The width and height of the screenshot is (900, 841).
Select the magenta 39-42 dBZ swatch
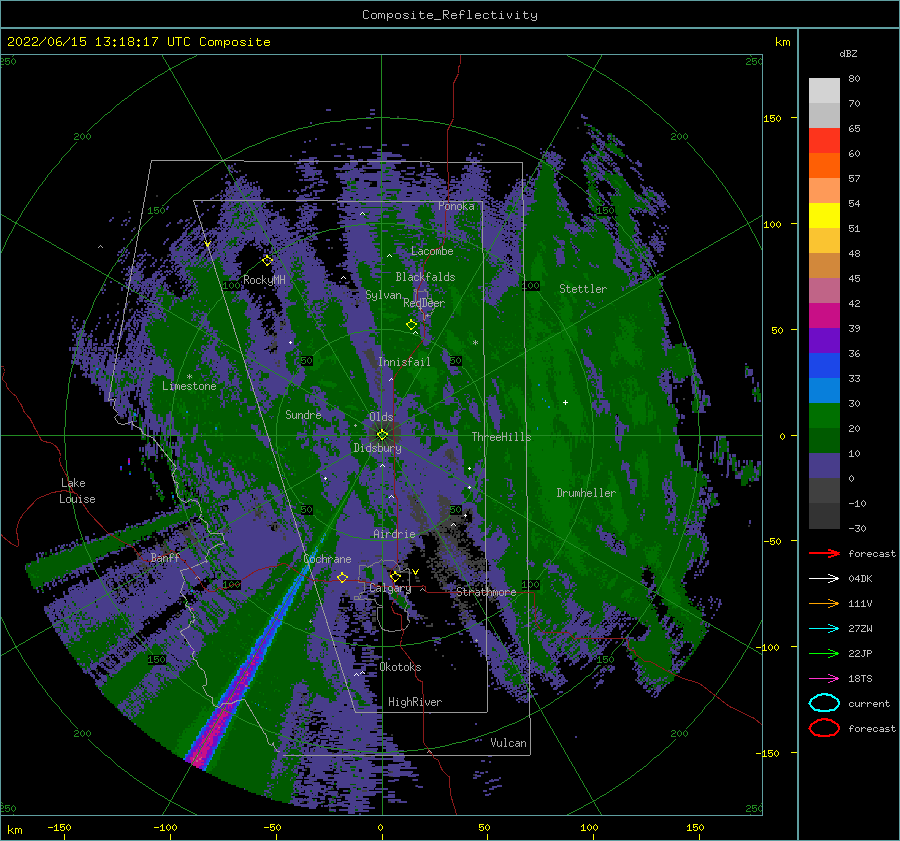coord(824,316)
